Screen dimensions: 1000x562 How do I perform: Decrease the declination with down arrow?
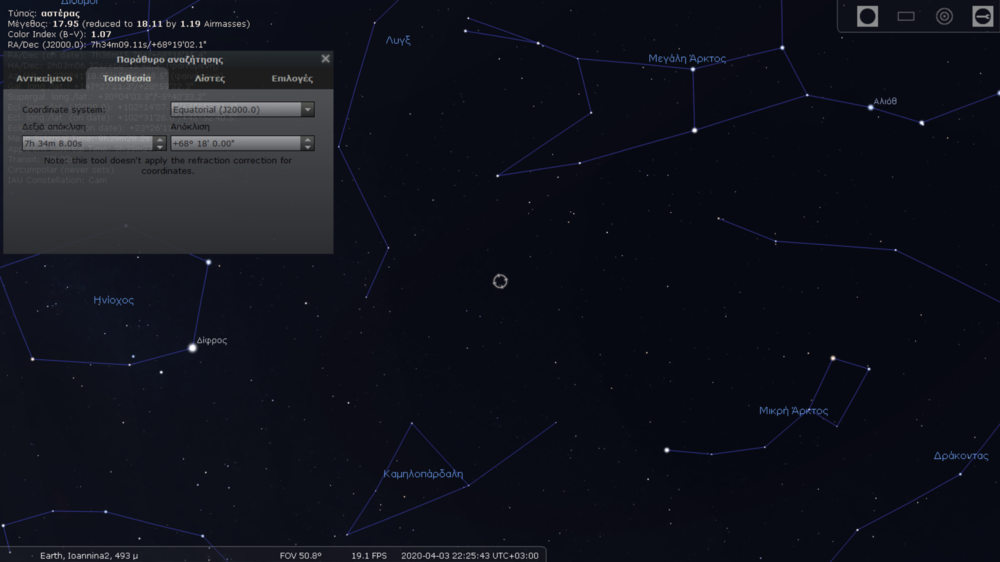(308, 148)
